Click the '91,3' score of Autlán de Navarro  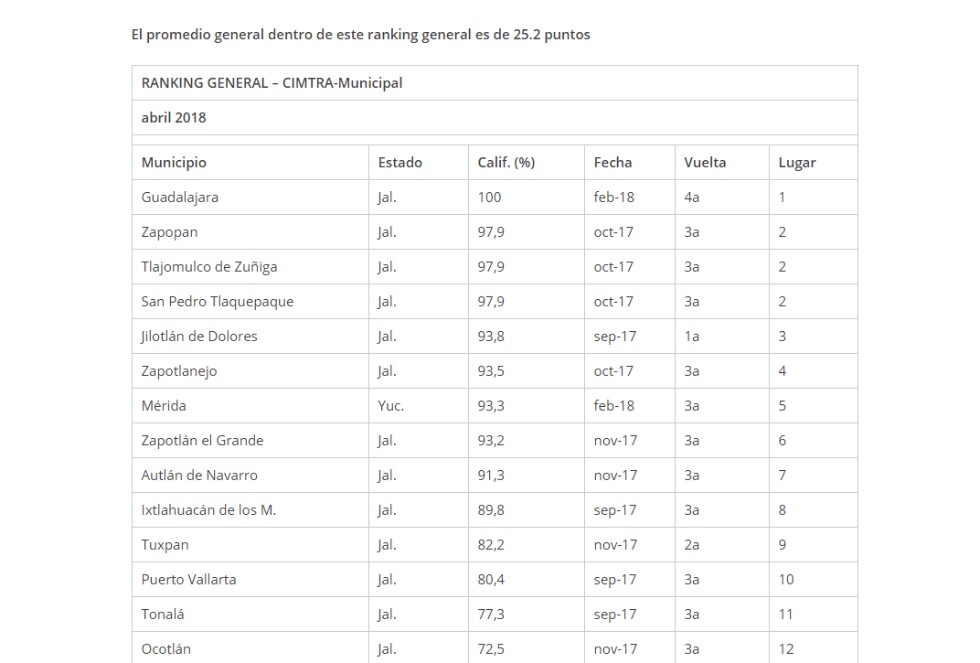tap(491, 476)
